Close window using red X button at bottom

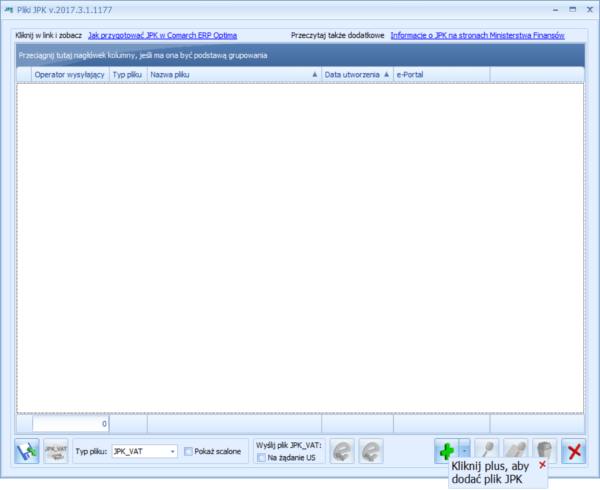point(574,451)
